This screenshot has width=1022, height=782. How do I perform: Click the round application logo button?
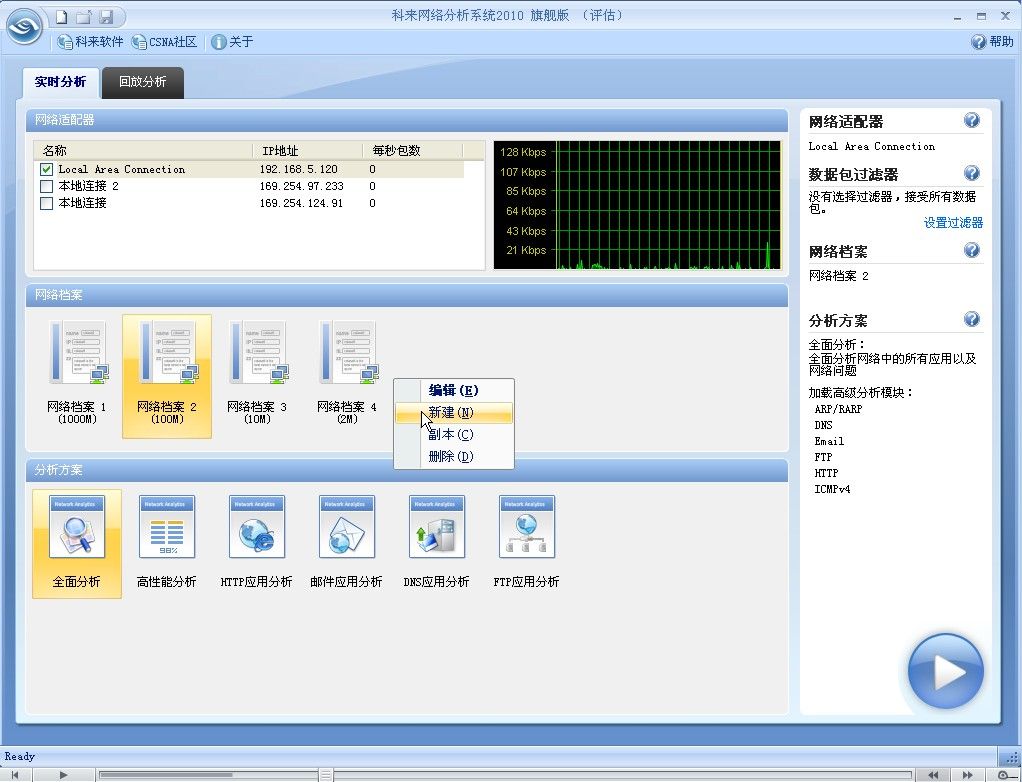pos(25,27)
